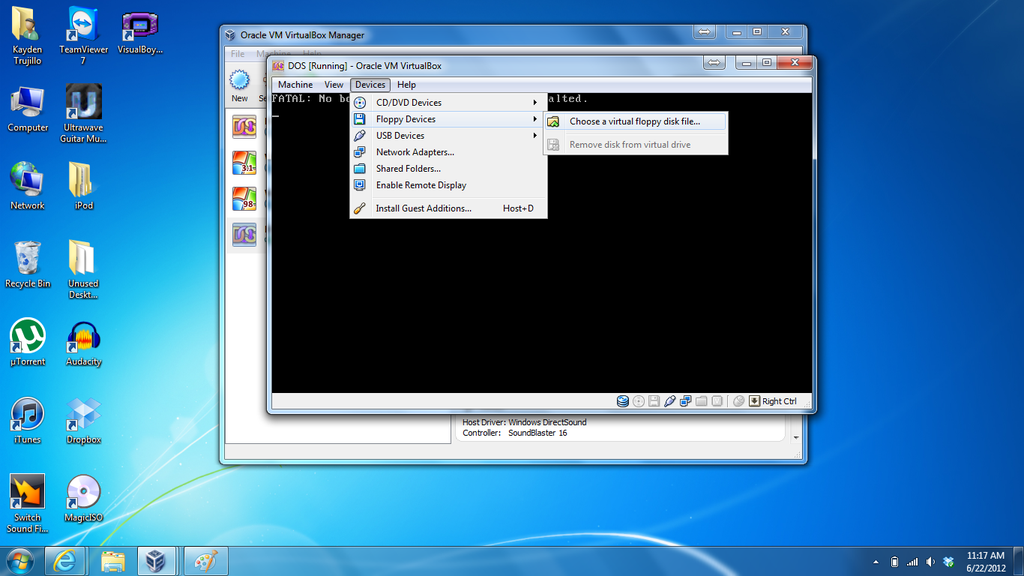This screenshot has width=1024, height=576.
Task: Select the TeamViewer 7 desktop shortcut
Action: [84, 36]
